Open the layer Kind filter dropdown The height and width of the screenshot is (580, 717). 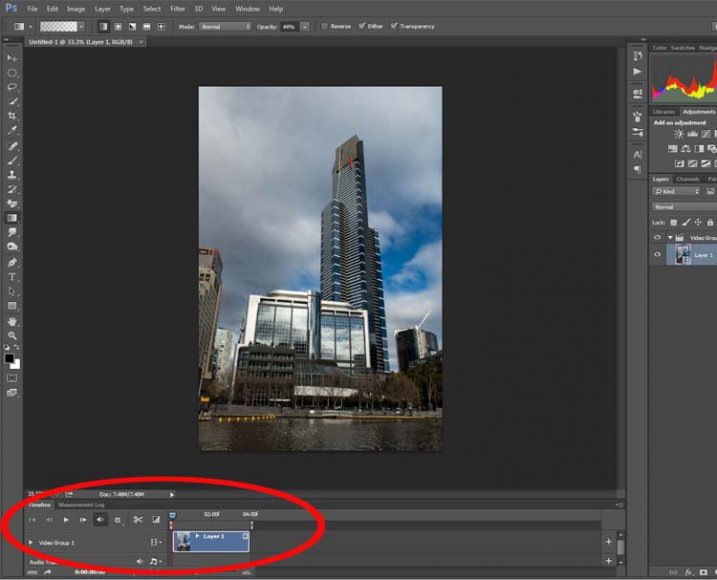coord(676,191)
